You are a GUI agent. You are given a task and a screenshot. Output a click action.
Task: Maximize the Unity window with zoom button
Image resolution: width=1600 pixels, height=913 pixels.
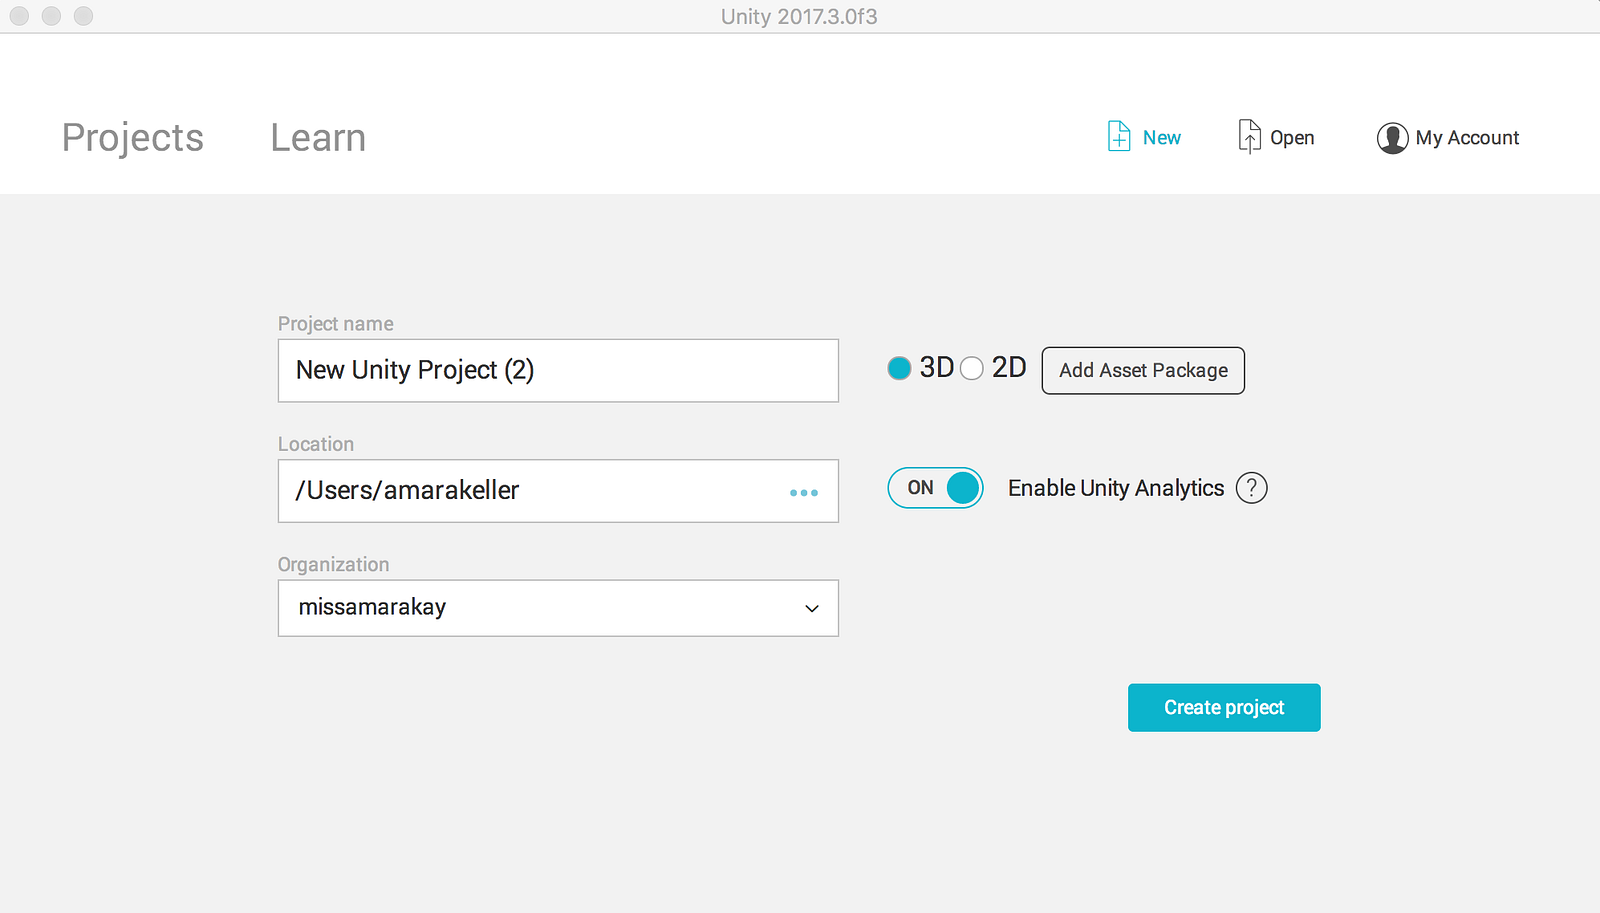point(84,16)
